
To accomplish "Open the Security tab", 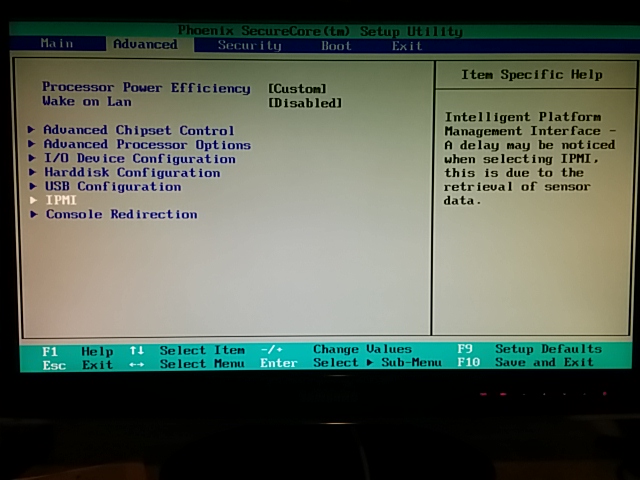I will pos(249,45).
